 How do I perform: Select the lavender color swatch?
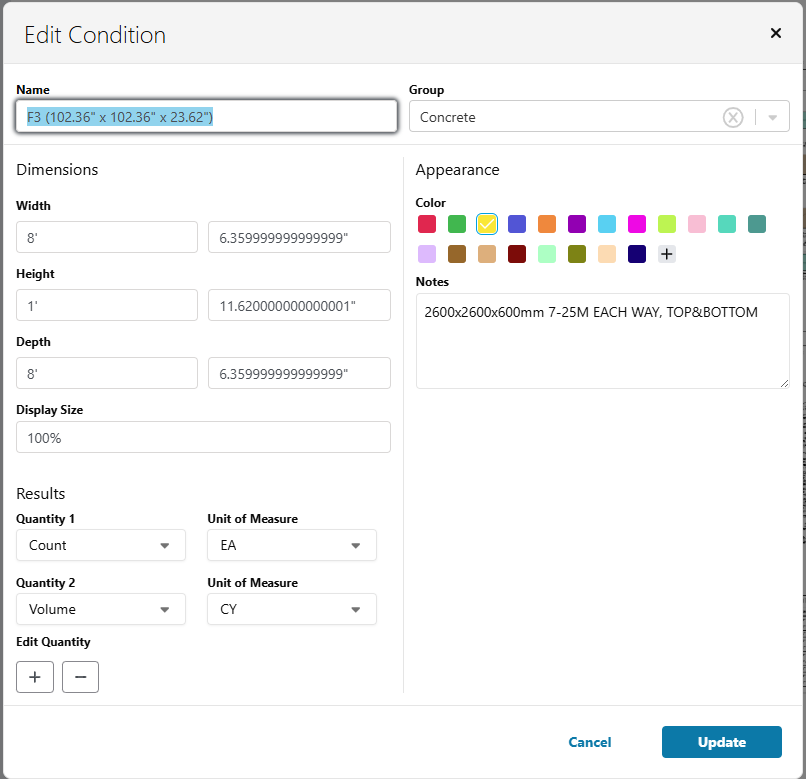427,254
